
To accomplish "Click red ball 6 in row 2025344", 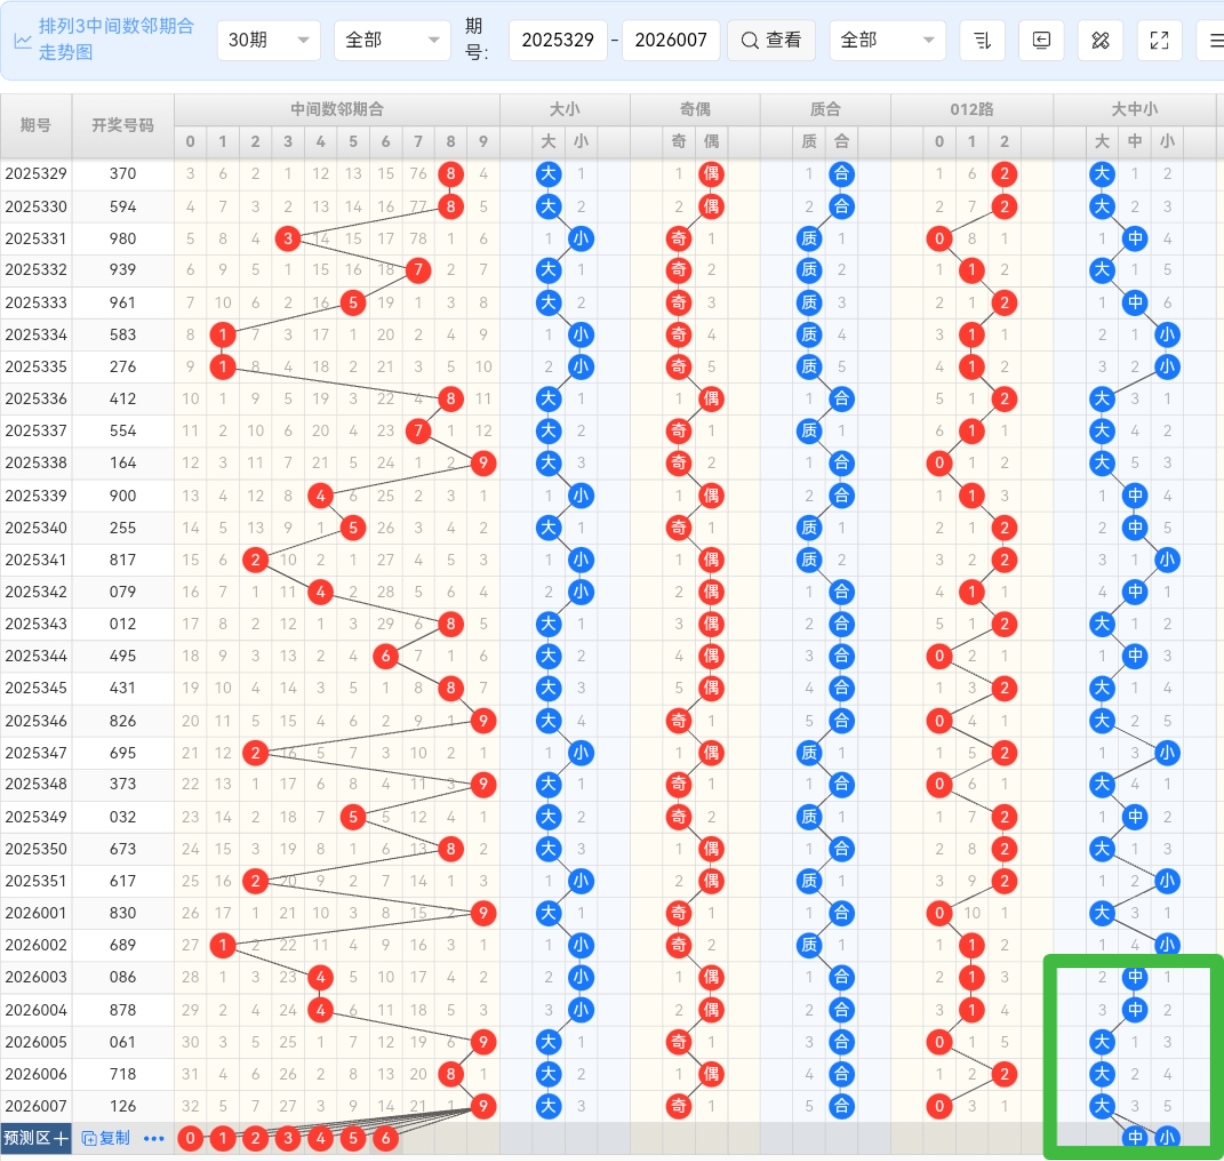I will [x=386, y=656].
